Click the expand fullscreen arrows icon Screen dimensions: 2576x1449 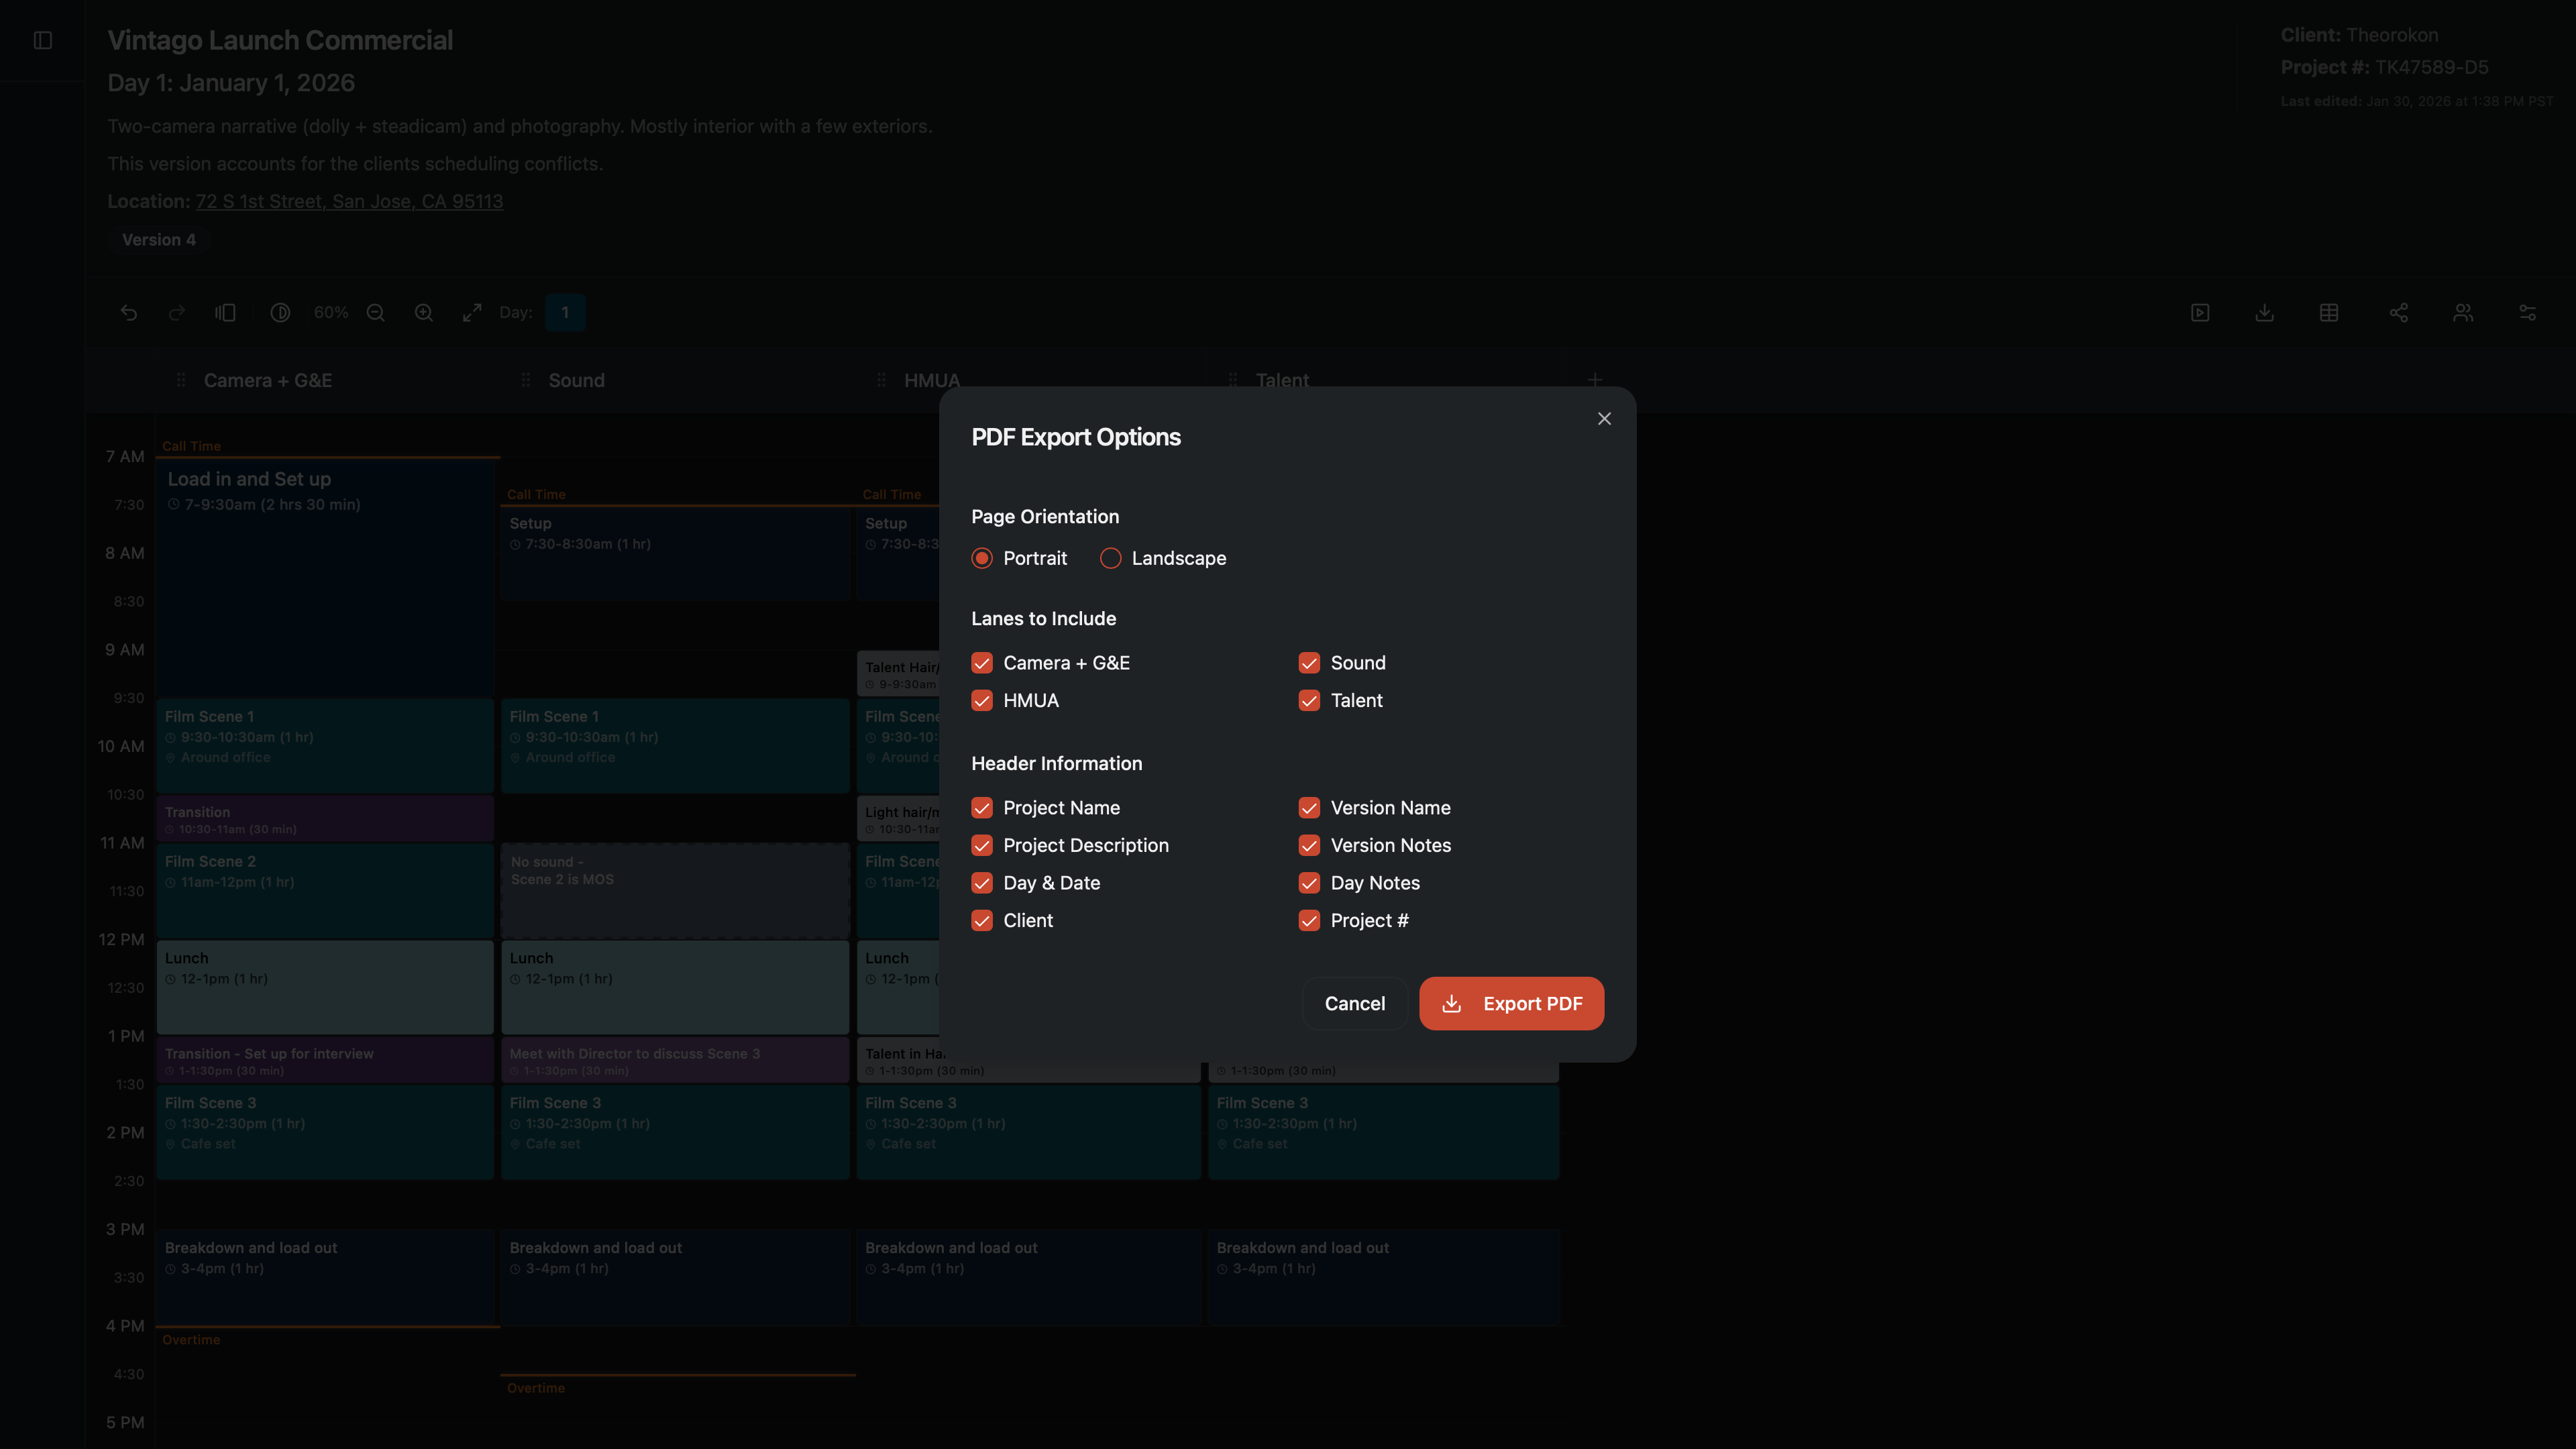(x=472, y=313)
